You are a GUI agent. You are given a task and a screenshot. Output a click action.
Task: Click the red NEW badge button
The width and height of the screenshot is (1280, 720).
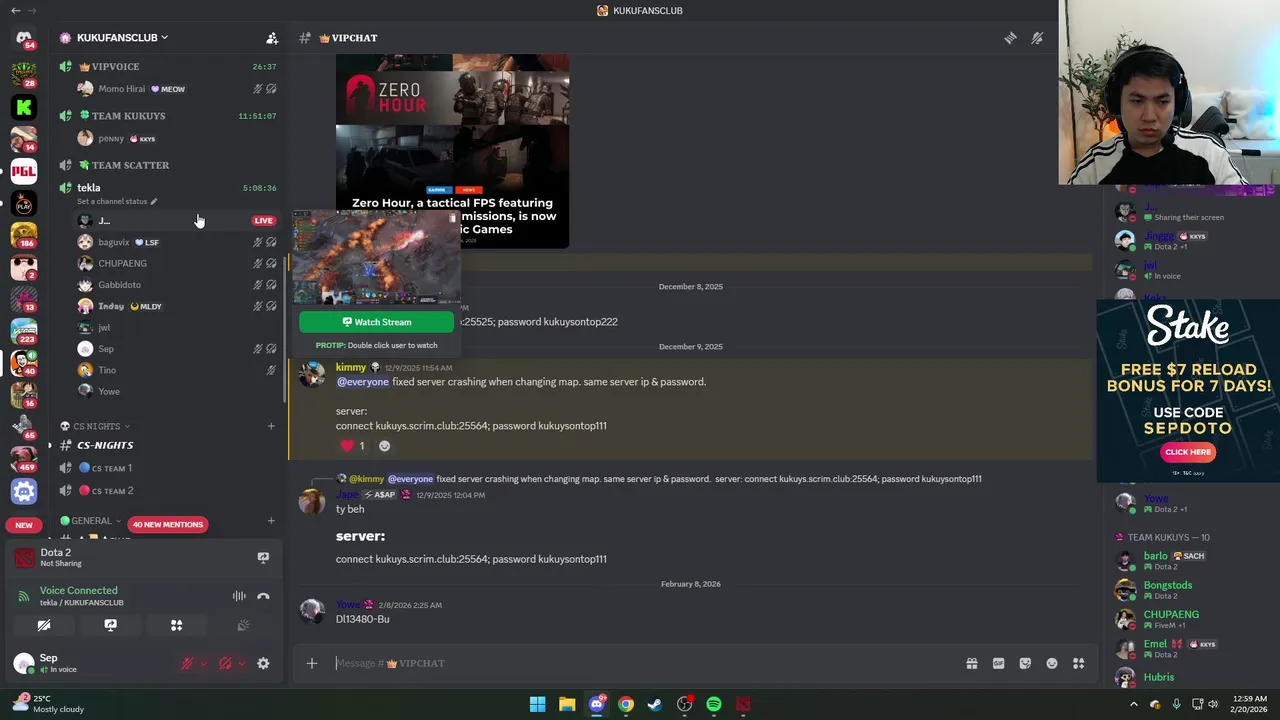(x=24, y=524)
